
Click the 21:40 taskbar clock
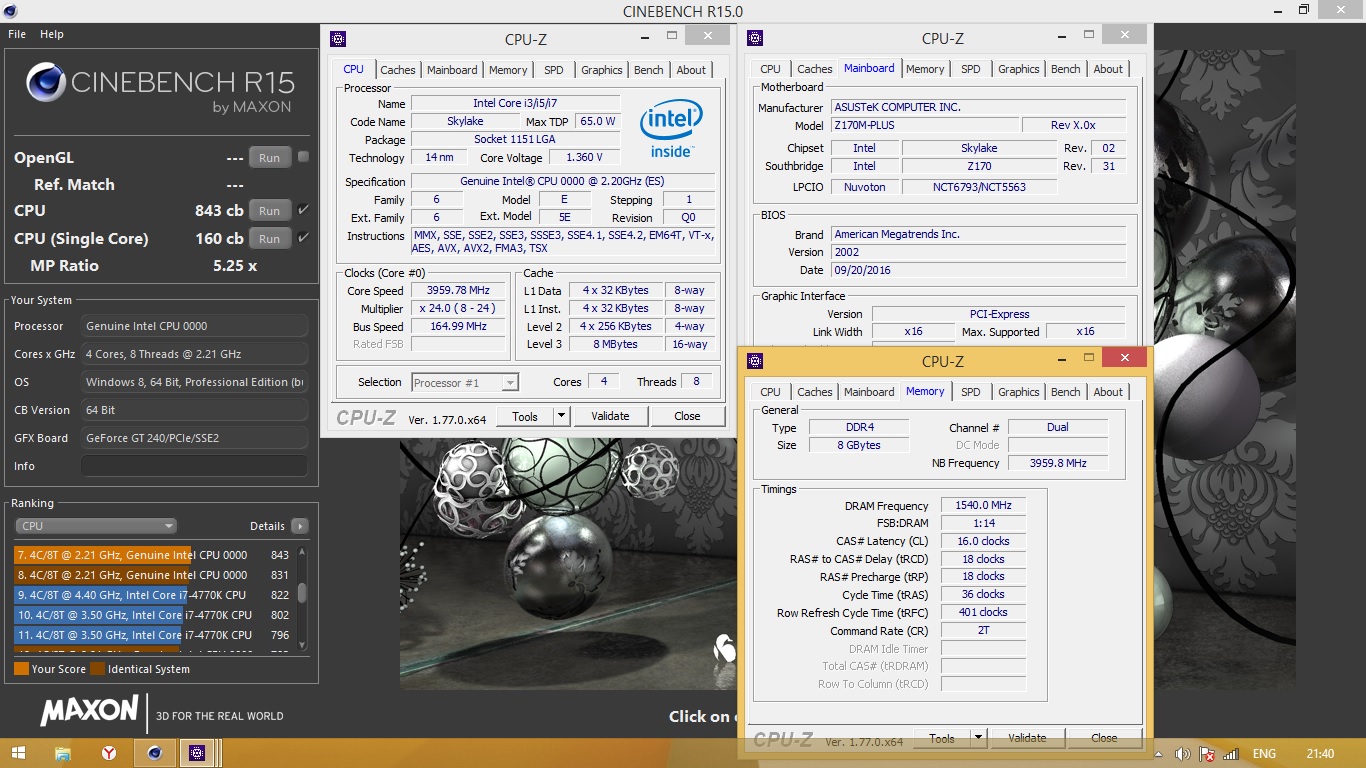point(1320,754)
